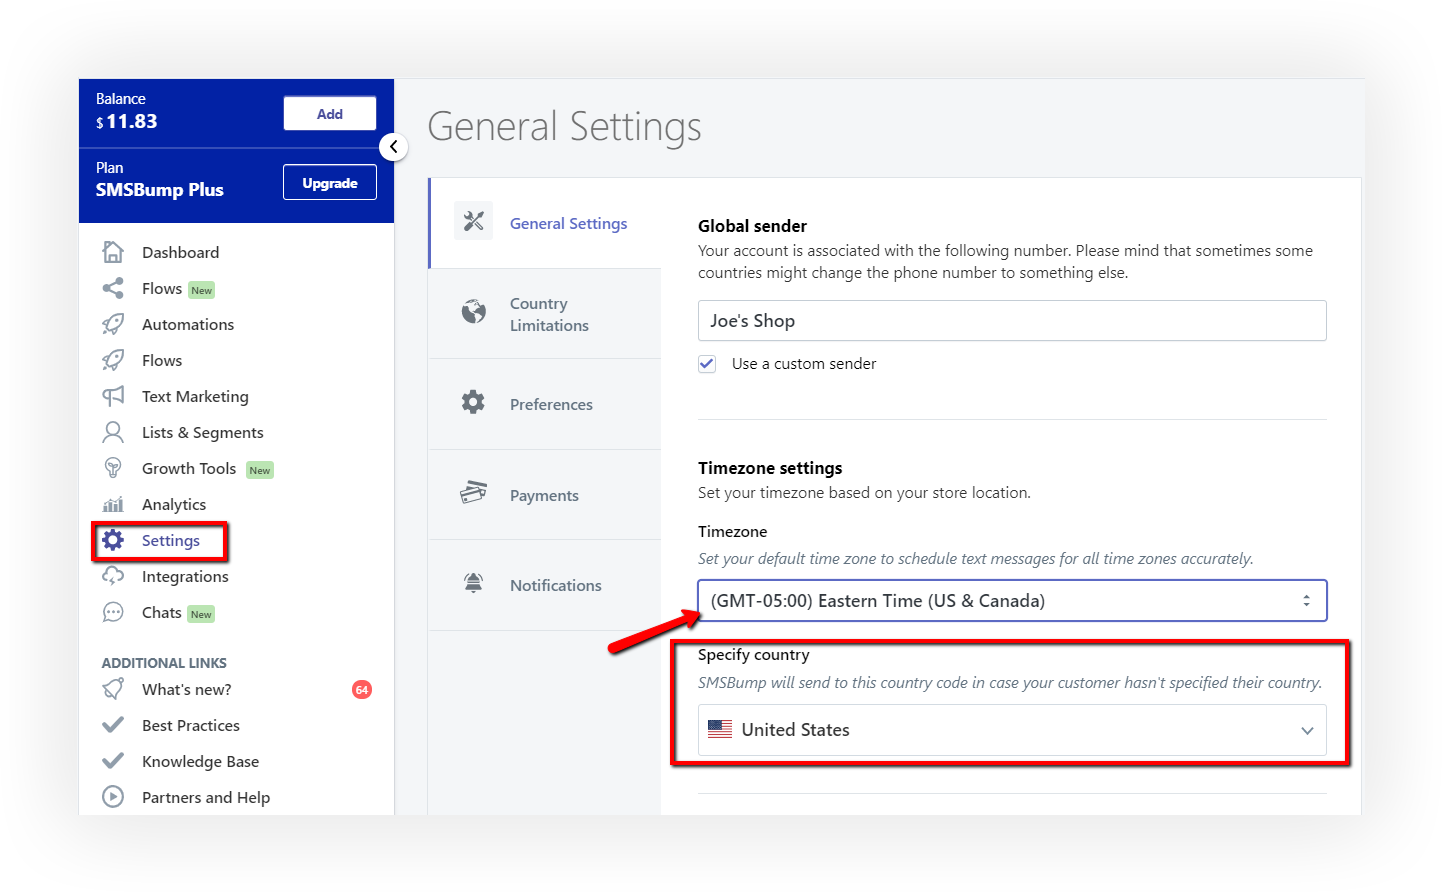
Task: Click the megaphone icon for Text Marketing
Action: pos(113,396)
